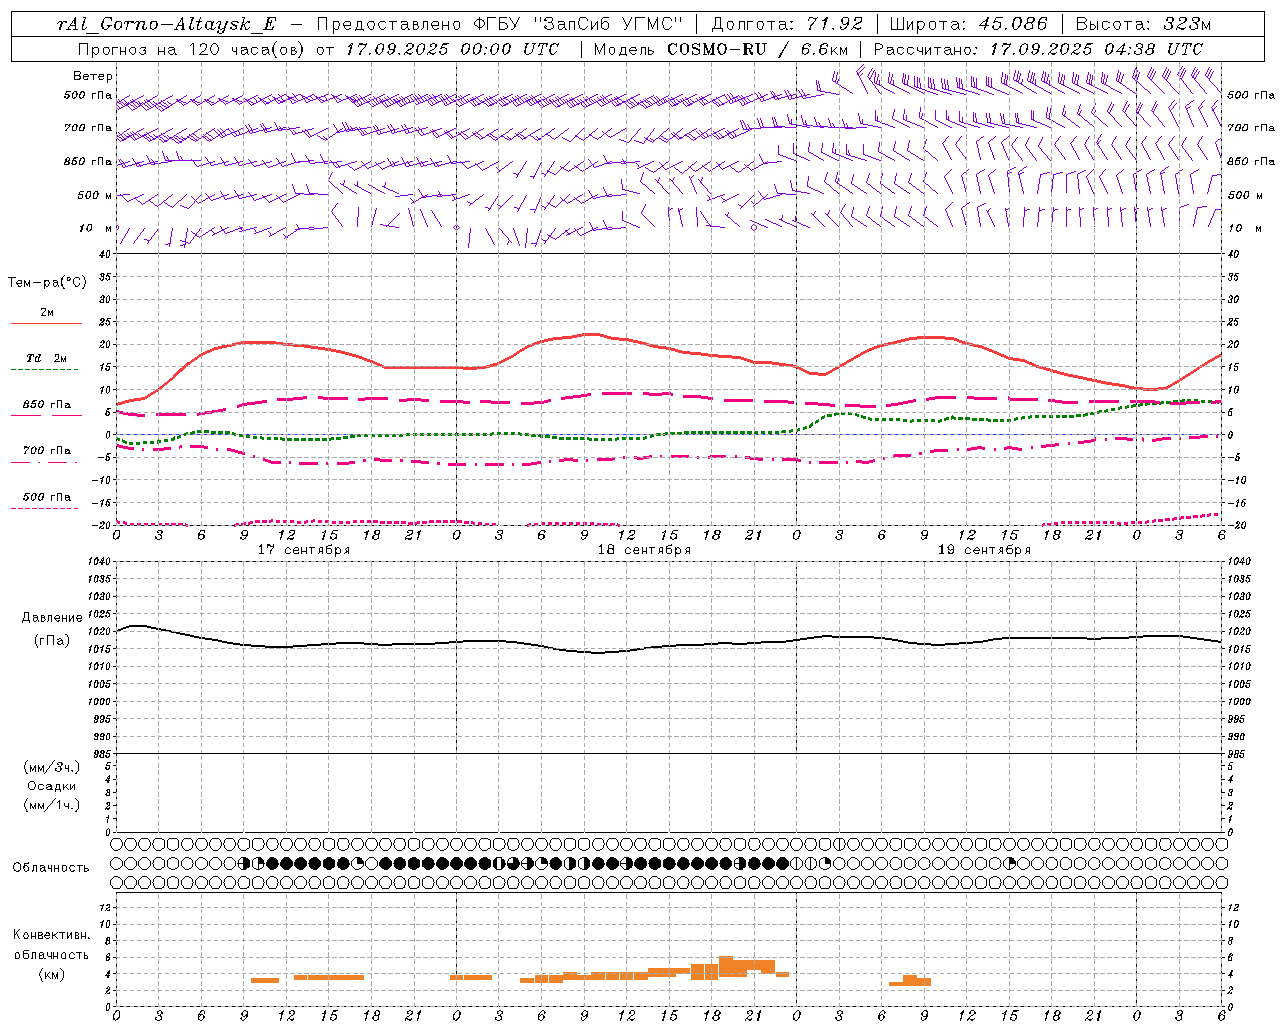Image resolution: width=1280 pixels, height=1024 pixels.
Task: Click the Модель COSMO-RU / 6.6км label
Action: point(720,49)
